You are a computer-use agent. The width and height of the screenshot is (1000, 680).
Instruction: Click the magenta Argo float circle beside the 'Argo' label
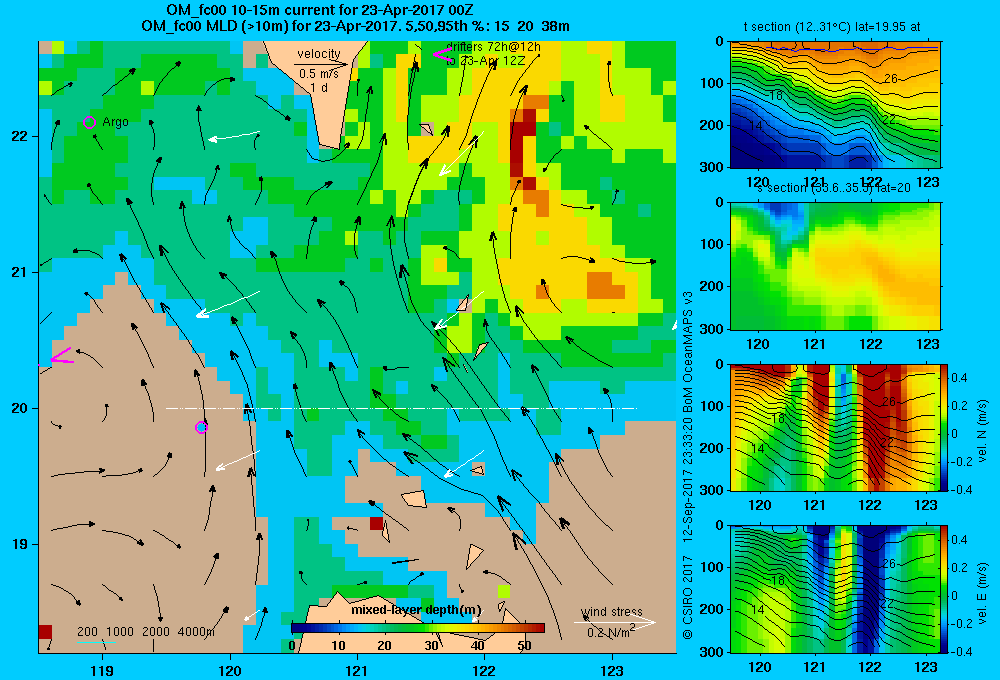point(89,122)
